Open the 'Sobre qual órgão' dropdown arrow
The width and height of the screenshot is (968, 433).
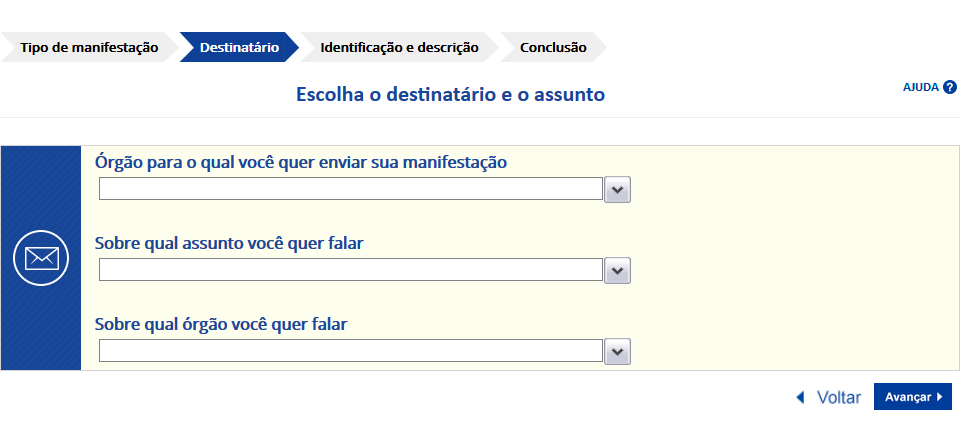(x=617, y=351)
